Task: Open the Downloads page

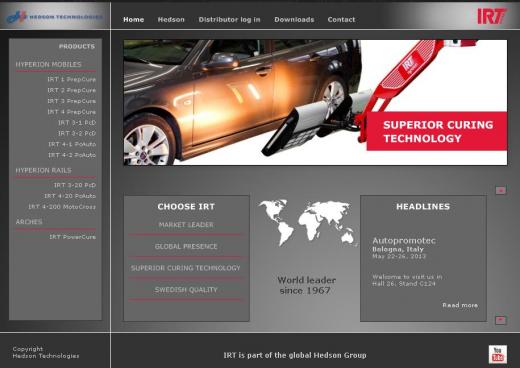Action: (x=294, y=20)
